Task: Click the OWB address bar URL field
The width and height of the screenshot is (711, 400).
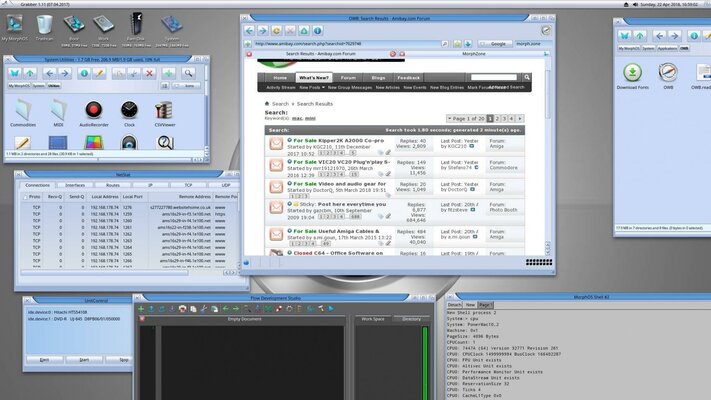Action: 347,44
